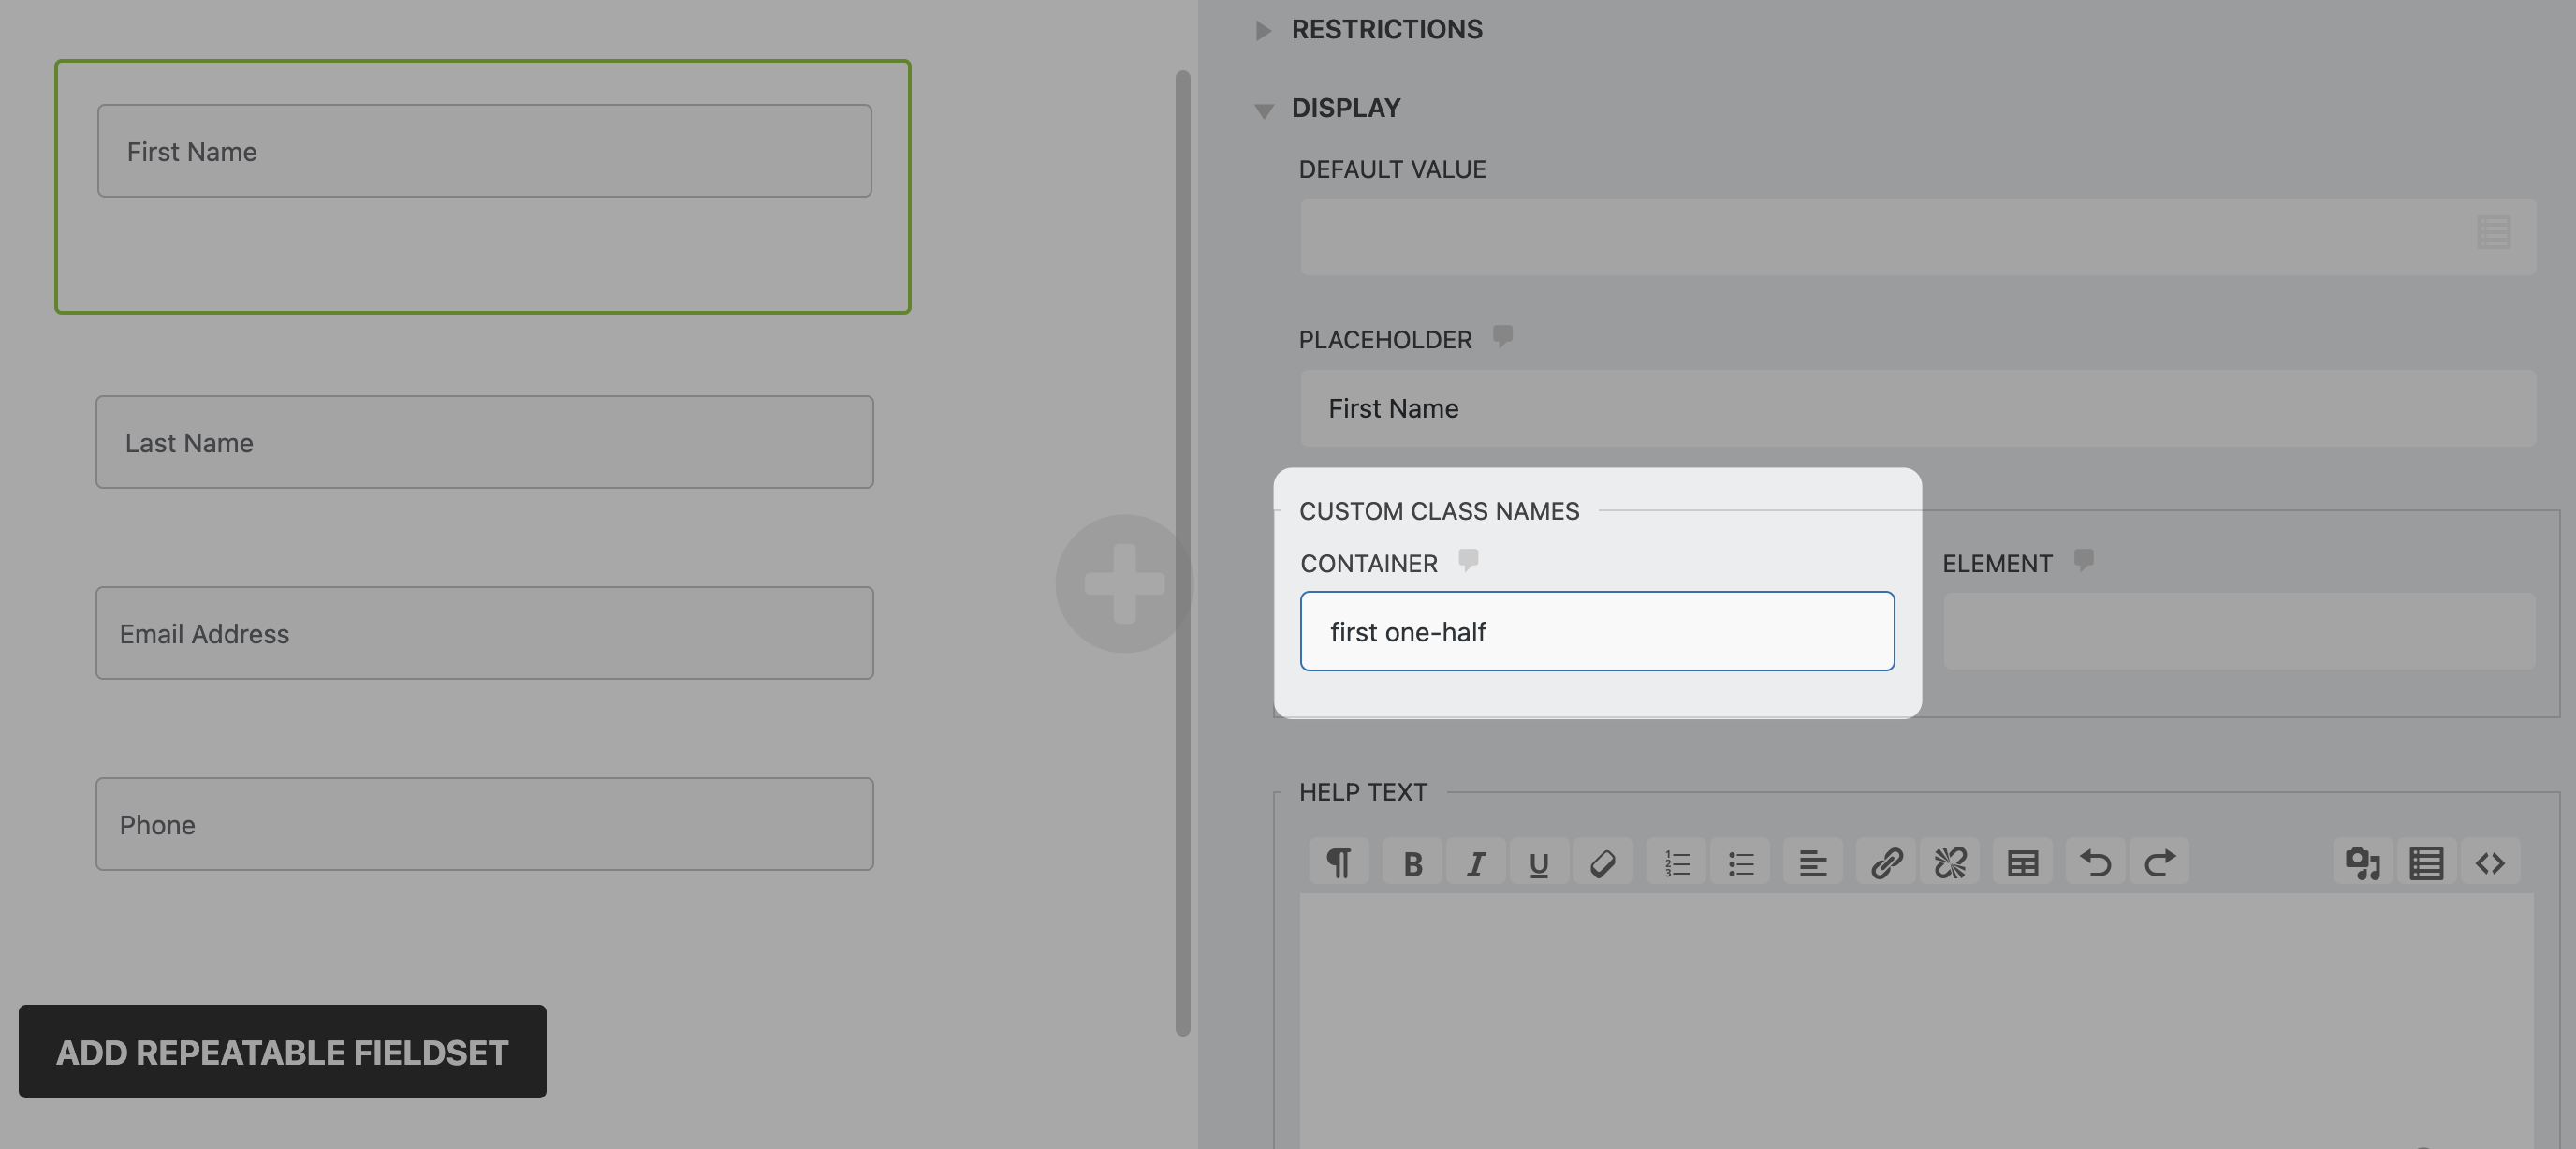Screen dimensions: 2576x1149
Task: Open the insert media icon
Action: tap(2363, 863)
